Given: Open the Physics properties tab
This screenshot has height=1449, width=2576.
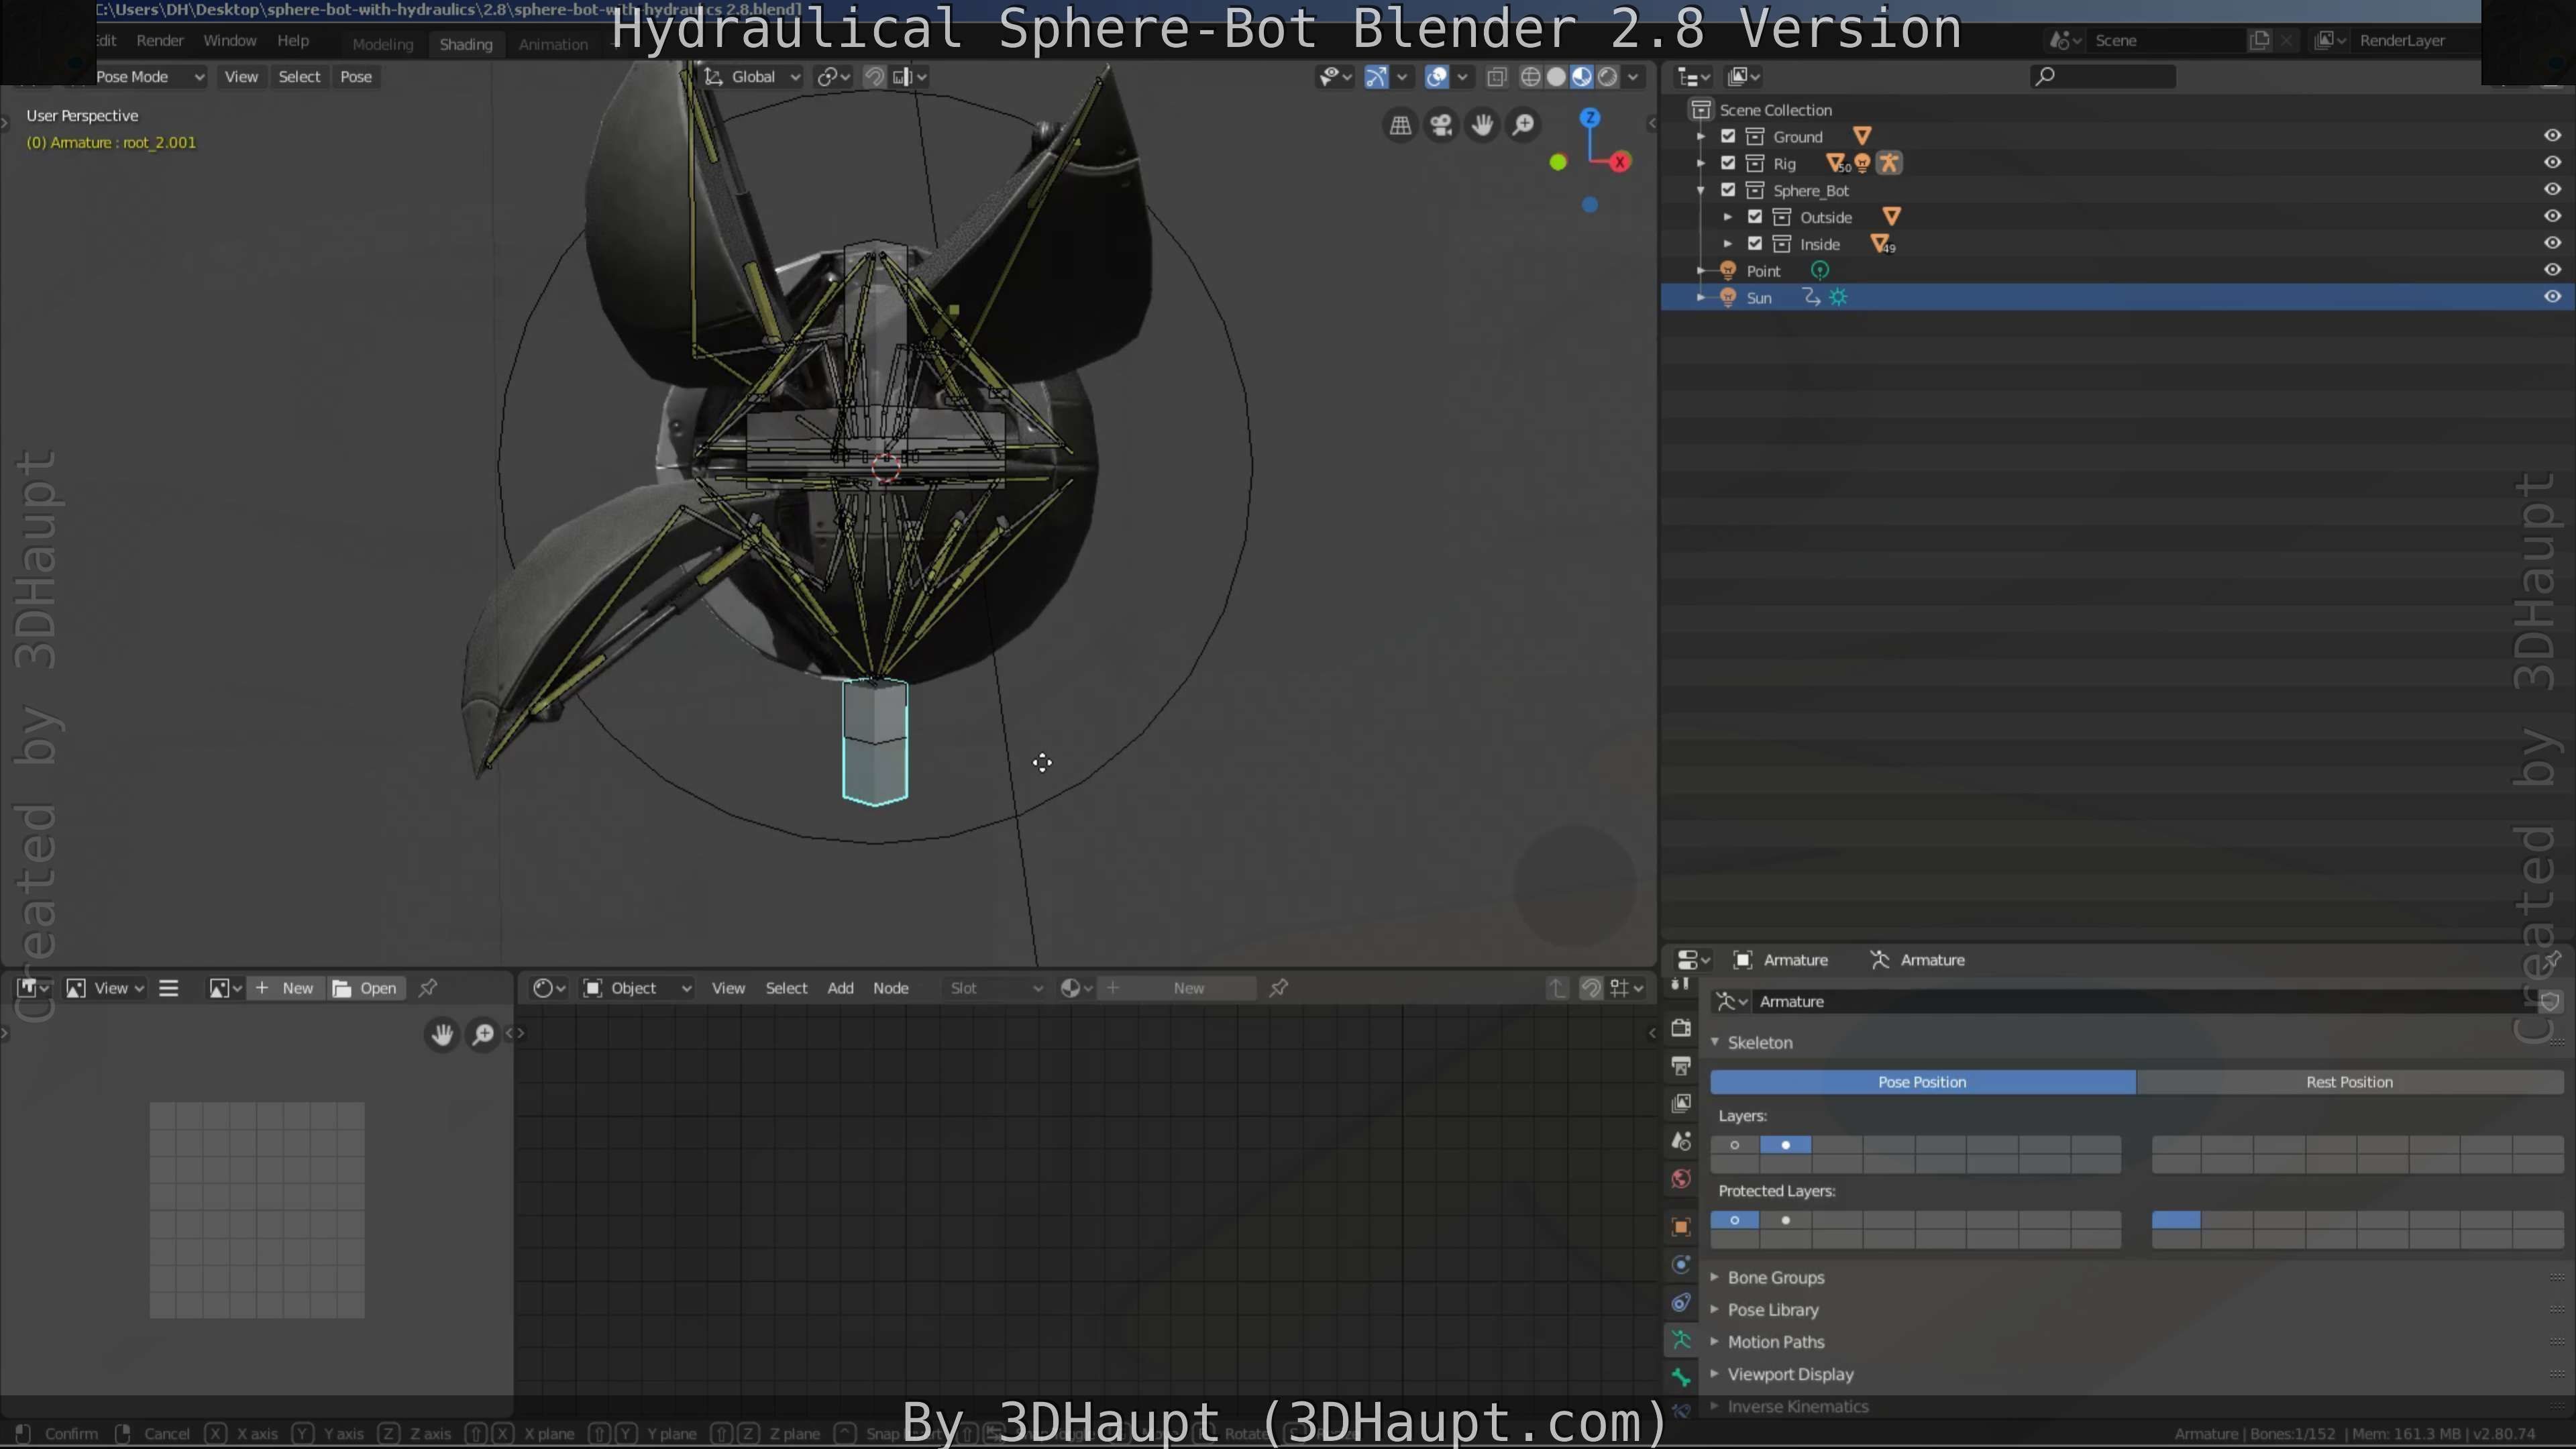Looking at the screenshot, I should coord(1681,1264).
